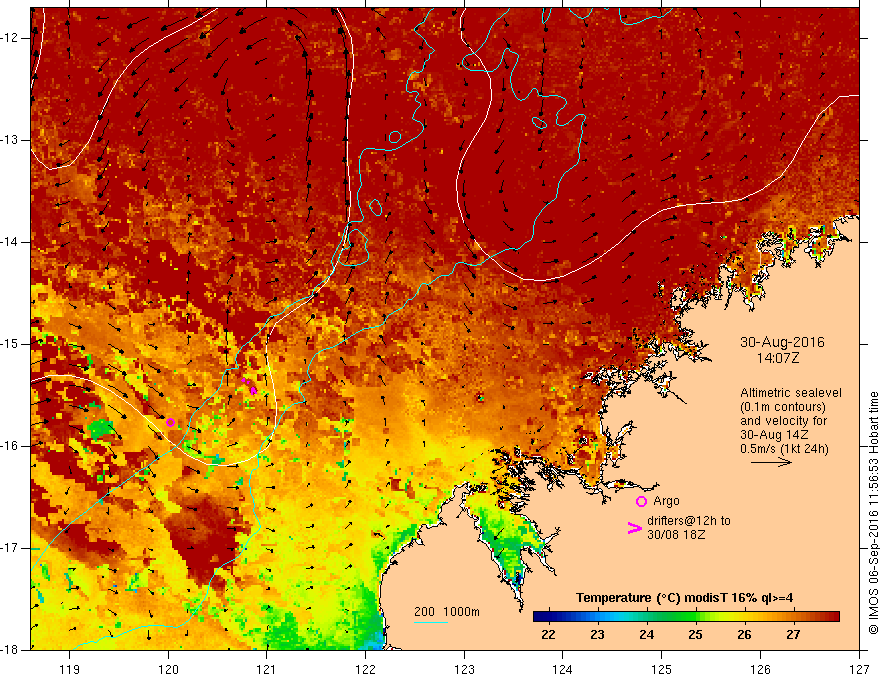880x680 pixels.
Task: Click the longitude axis label '127'
Action: pos(859,669)
